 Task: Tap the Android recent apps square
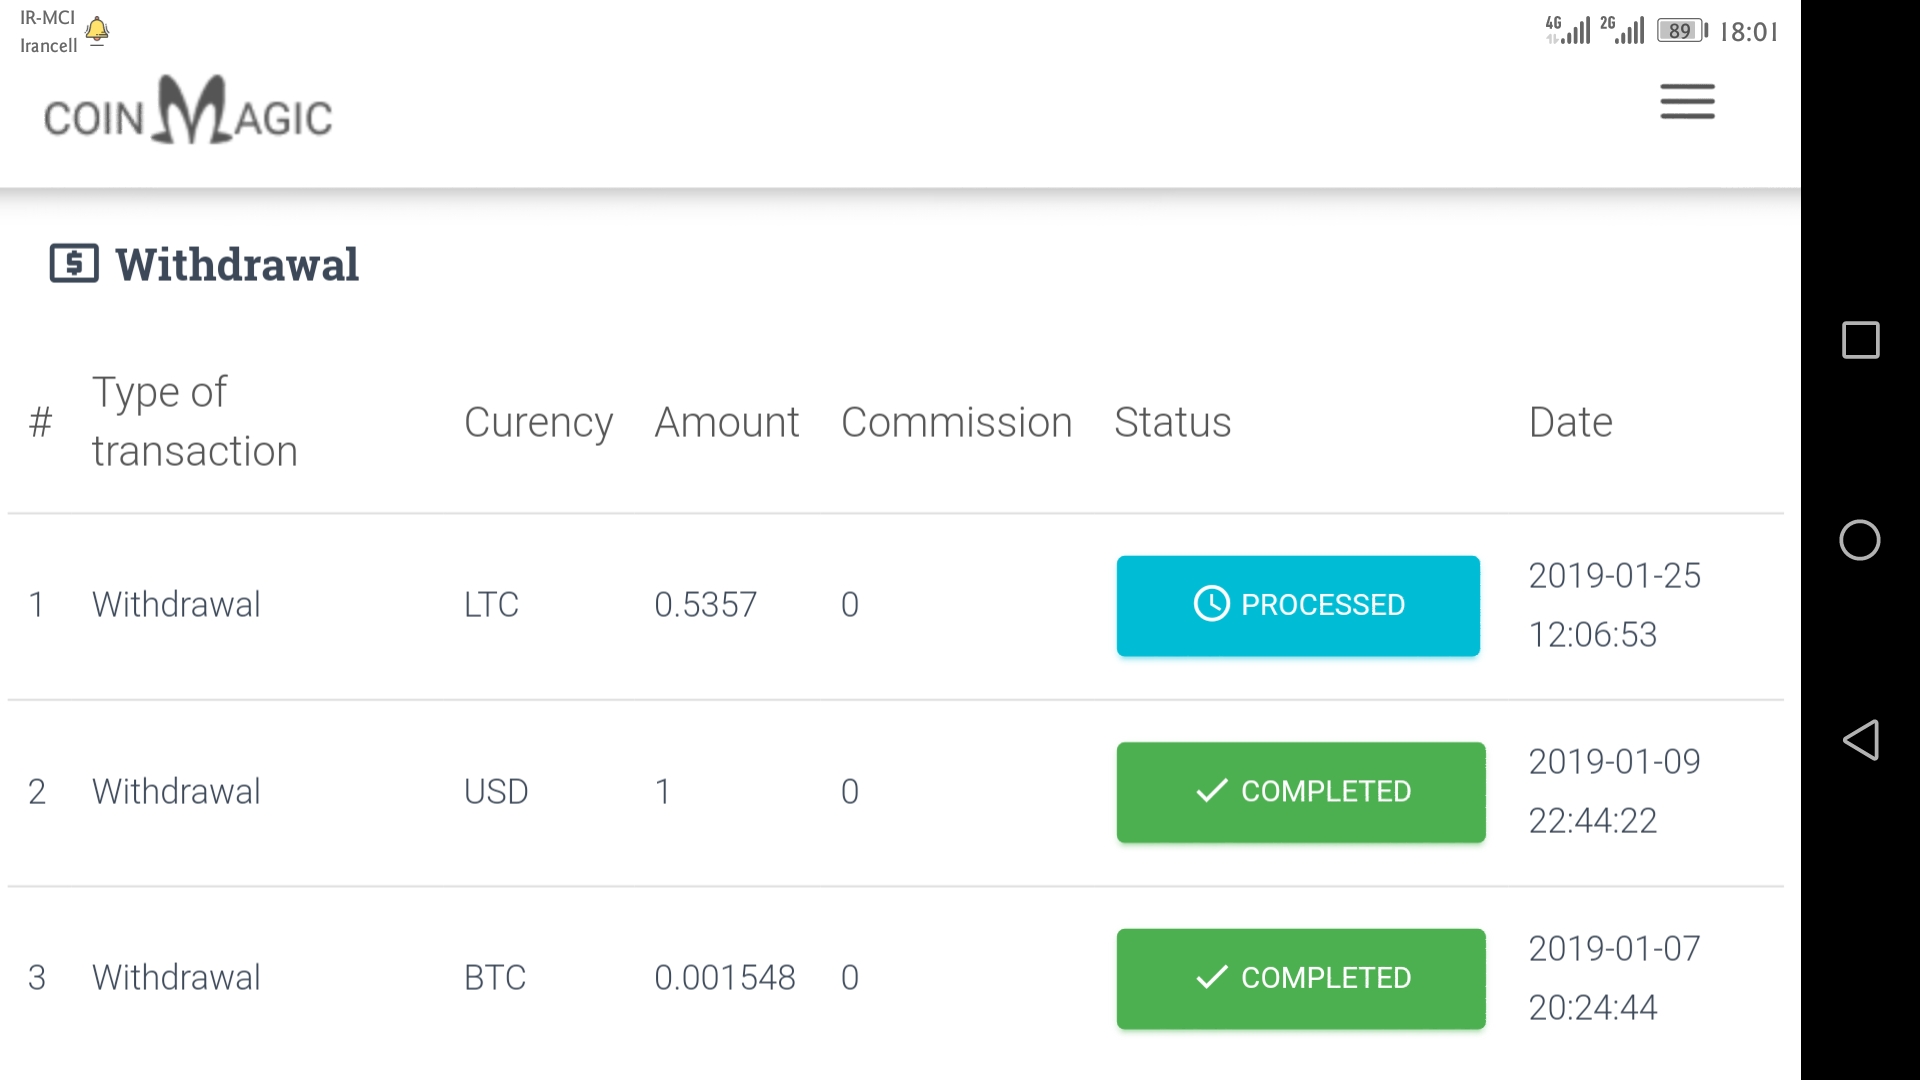pos(1860,340)
